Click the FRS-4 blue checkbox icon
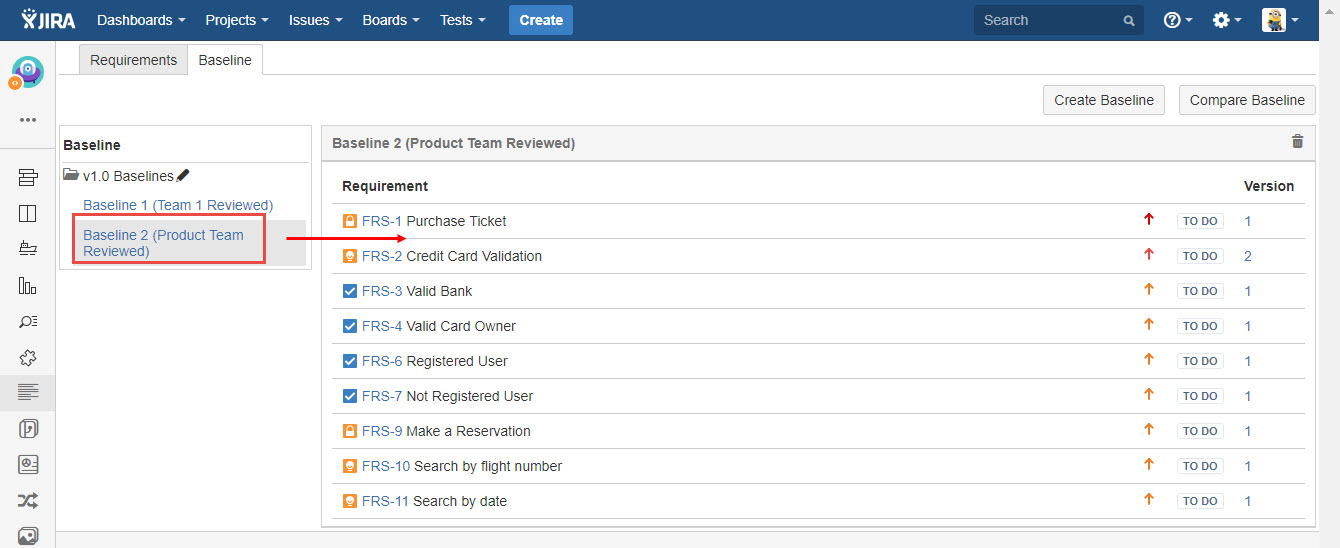The image size is (1340, 548). [x=350, y=326]
